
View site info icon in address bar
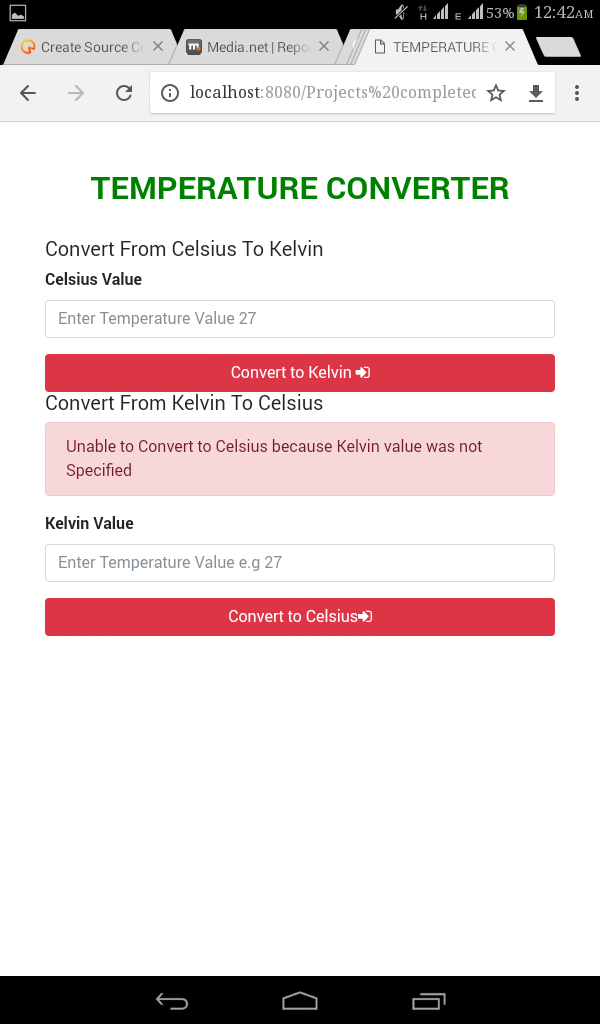170,93
